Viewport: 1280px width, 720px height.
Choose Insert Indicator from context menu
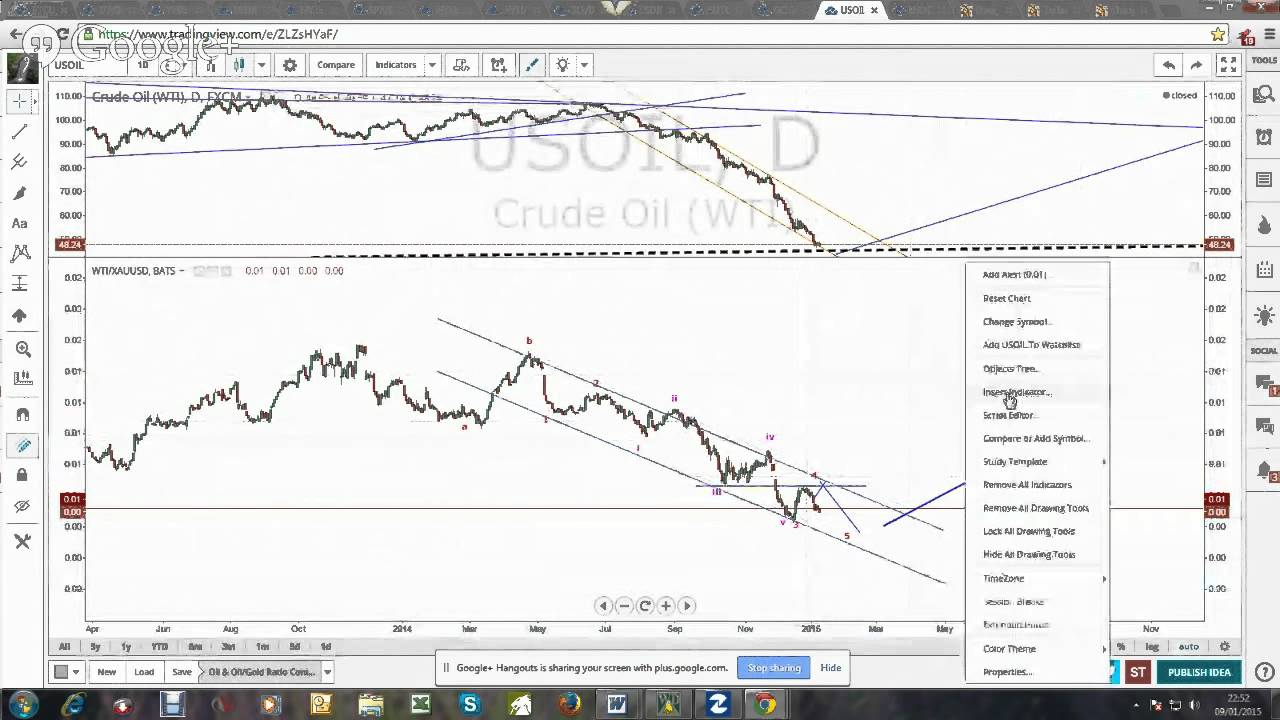point(1016,392)
